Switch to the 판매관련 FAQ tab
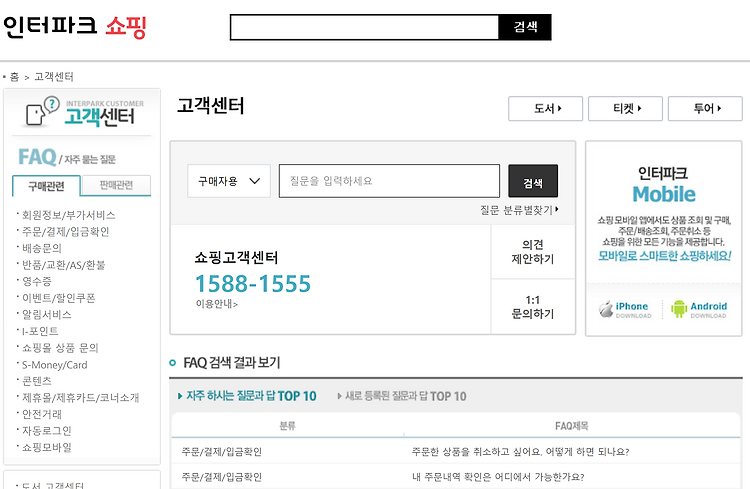 116,185
